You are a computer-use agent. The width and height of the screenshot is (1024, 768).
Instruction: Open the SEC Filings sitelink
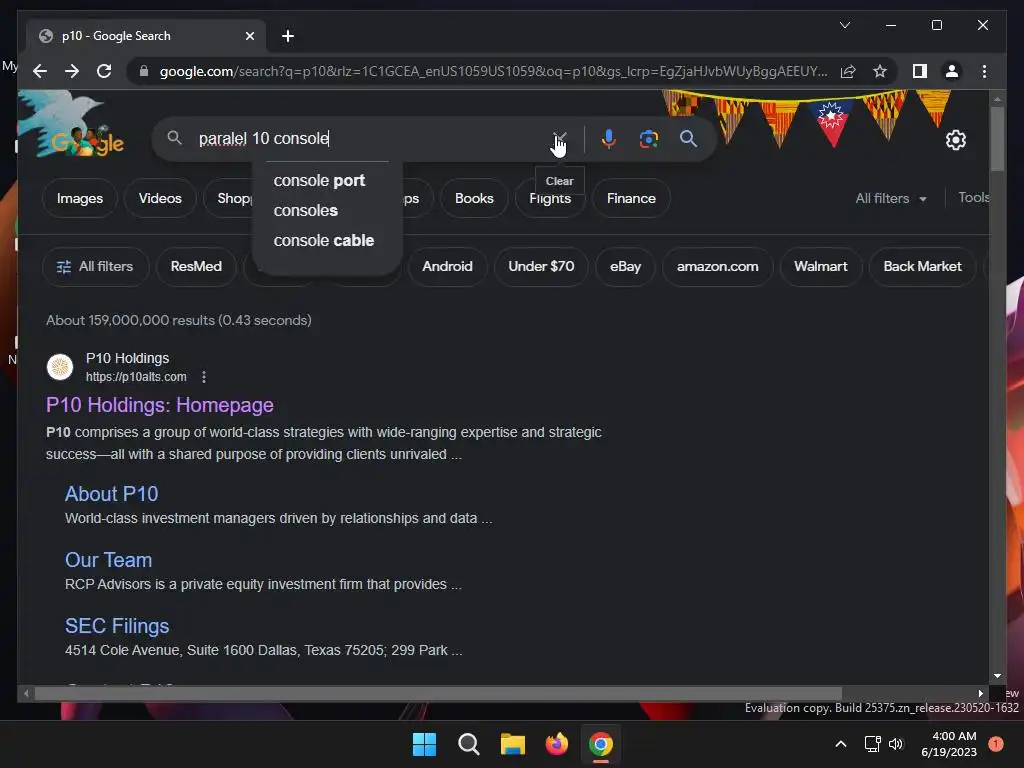click(117, 626)
